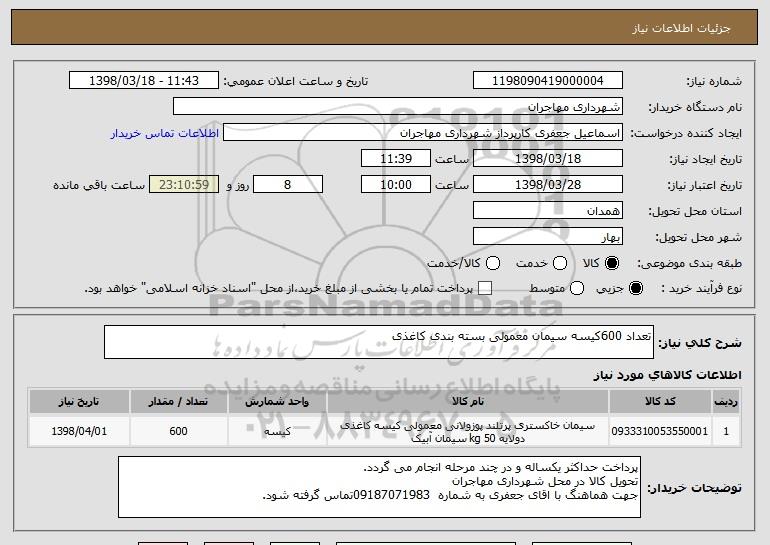The image size is (770, 545).
Task: Click the تاریخ نیاز column header
Action: pos(79,402)
